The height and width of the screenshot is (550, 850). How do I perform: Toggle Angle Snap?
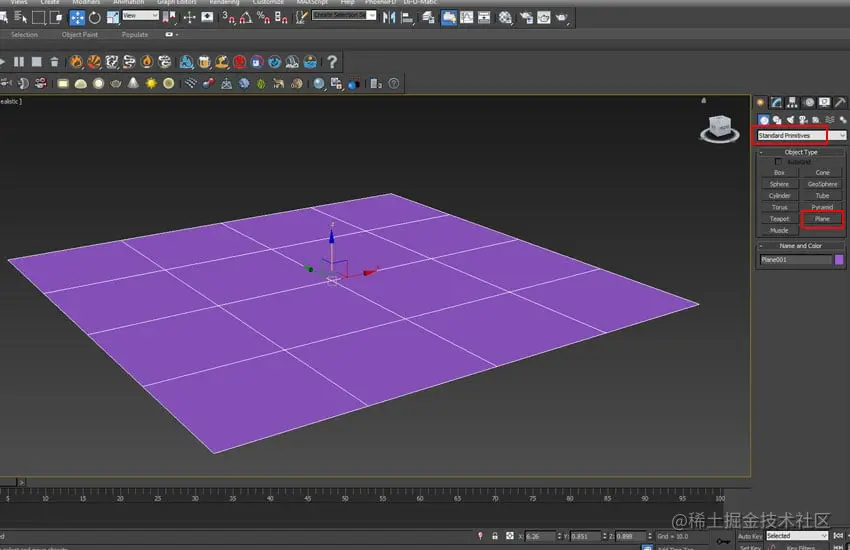[246, 17]
